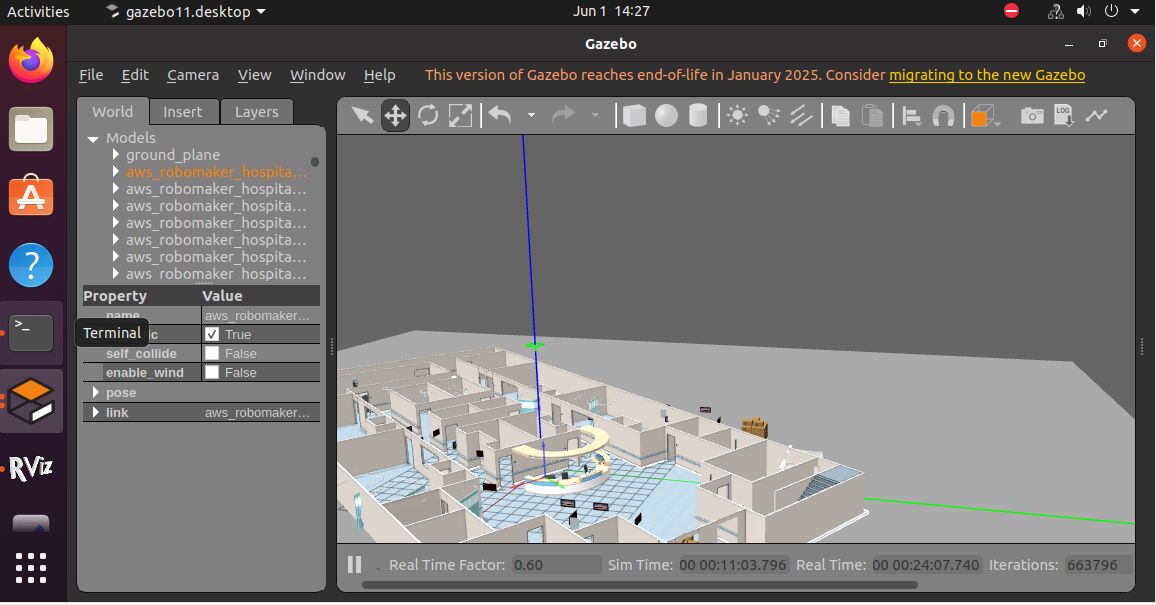Take a screenshot with camera icon
Image resolution: width=1156 pixels, height=605 pixels.
pos(1031,116)
